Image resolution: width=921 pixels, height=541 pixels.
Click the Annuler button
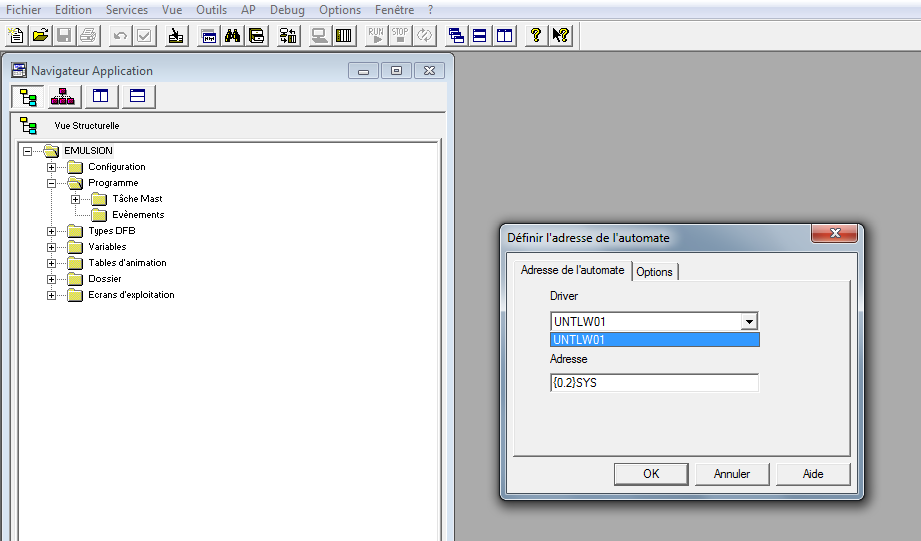(731, 474)
